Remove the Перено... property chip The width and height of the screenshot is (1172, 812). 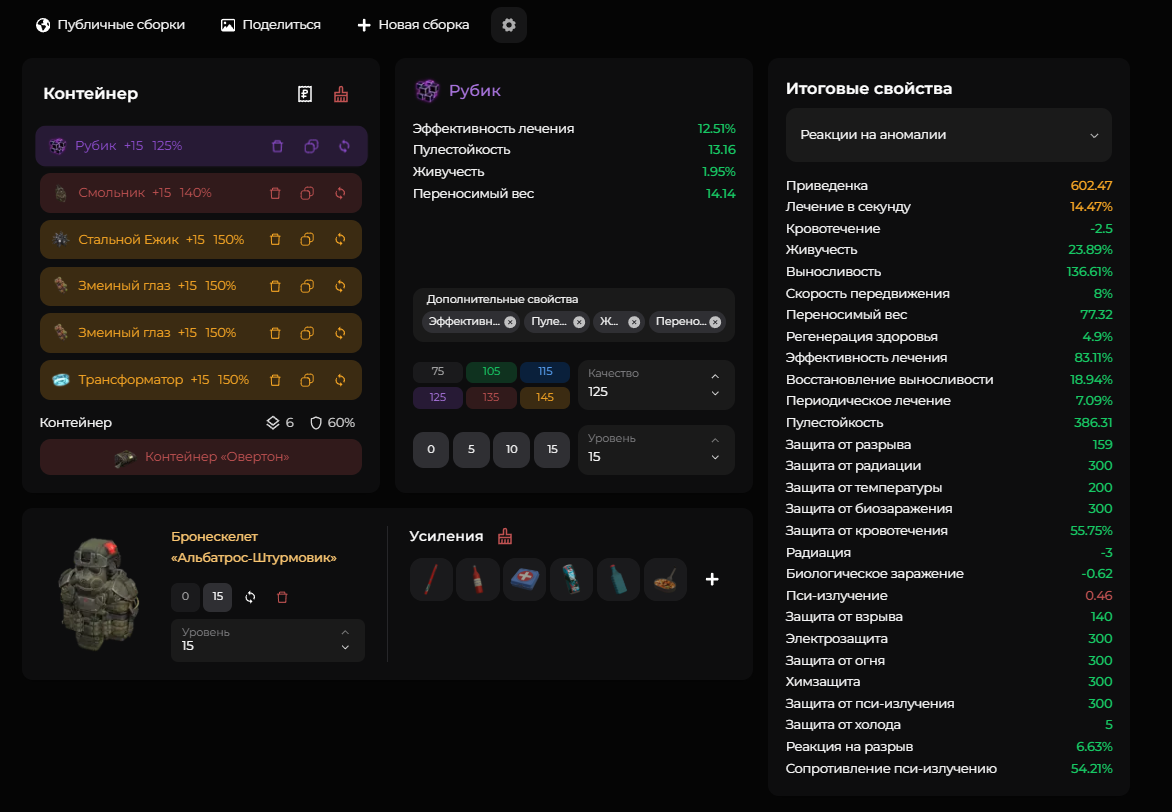click(715, 322)
